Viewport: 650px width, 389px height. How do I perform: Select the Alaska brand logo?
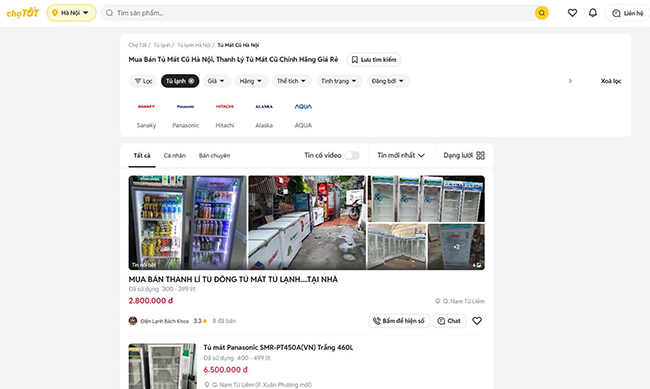tap(264, 107)
